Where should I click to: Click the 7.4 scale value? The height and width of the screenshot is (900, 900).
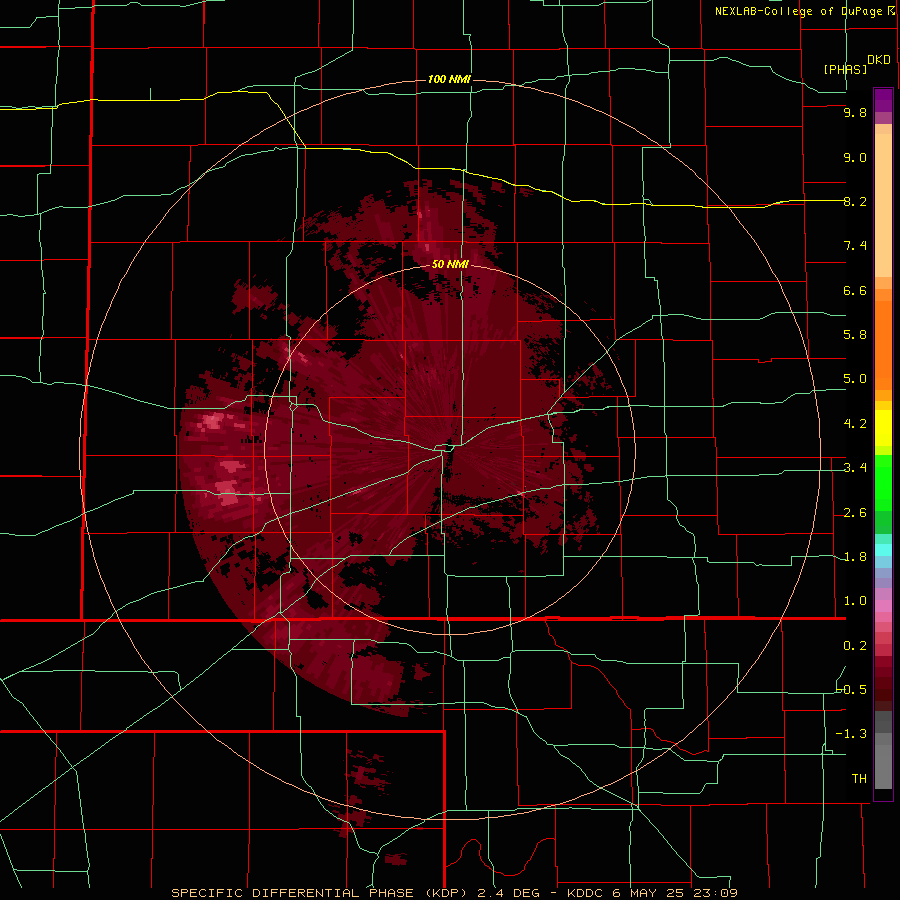pyautogui.click(x=855, y=246)
